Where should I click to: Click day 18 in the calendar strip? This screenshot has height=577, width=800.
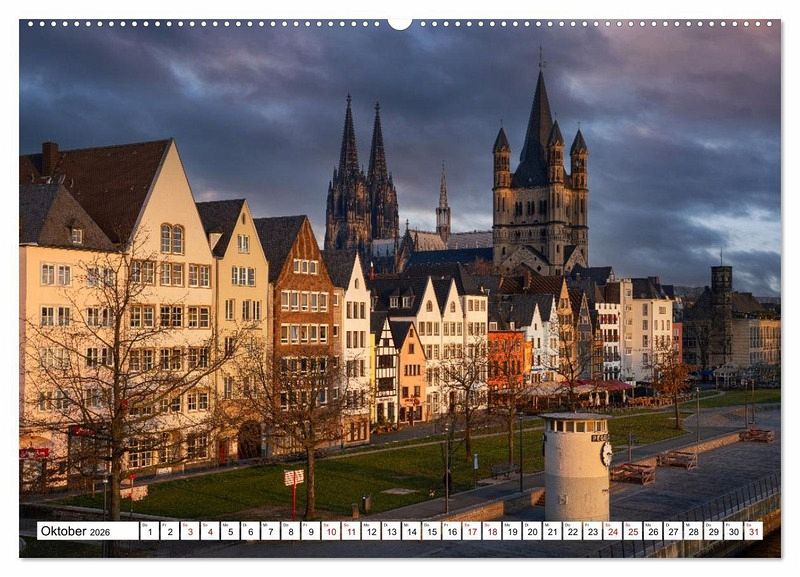tap(491, 531)
